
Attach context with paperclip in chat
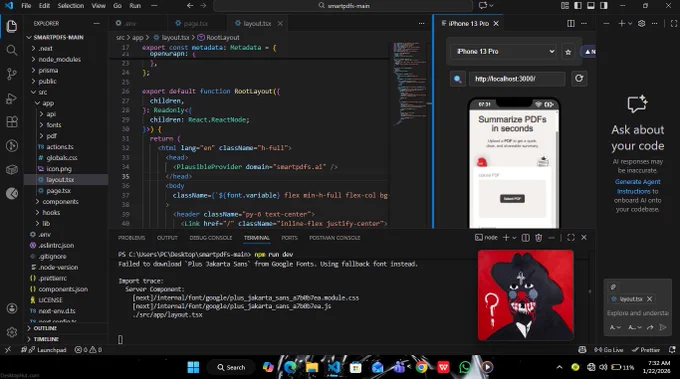click(613, 287)
